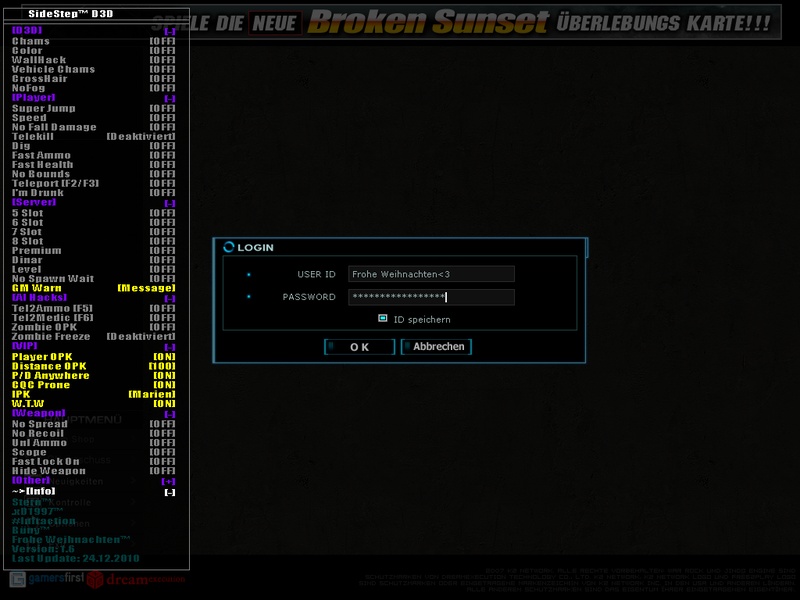Toggle Chams option off state
This screenshot has height=600, width=800.
click(x=162, y=41)
